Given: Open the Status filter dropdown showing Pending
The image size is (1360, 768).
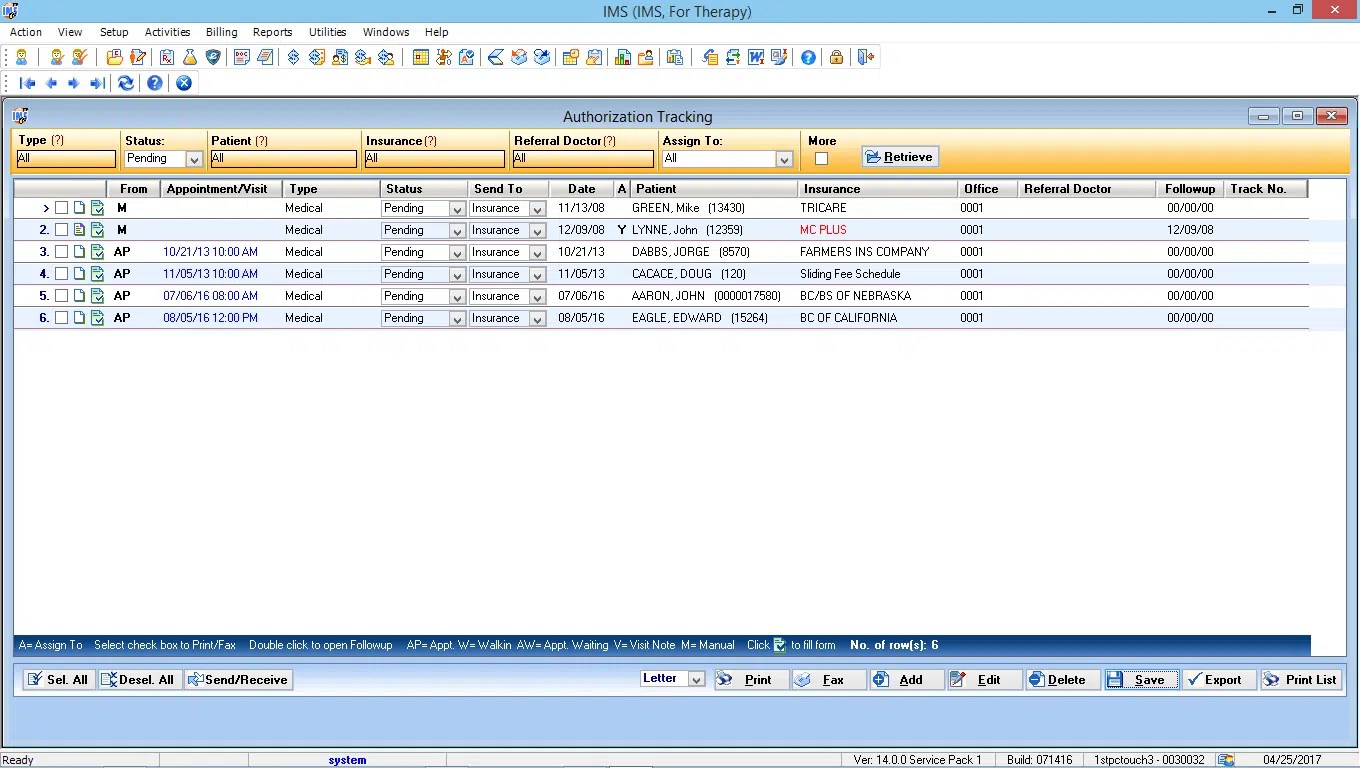Looking at the screenshot, I should click(x=194, y=158).
